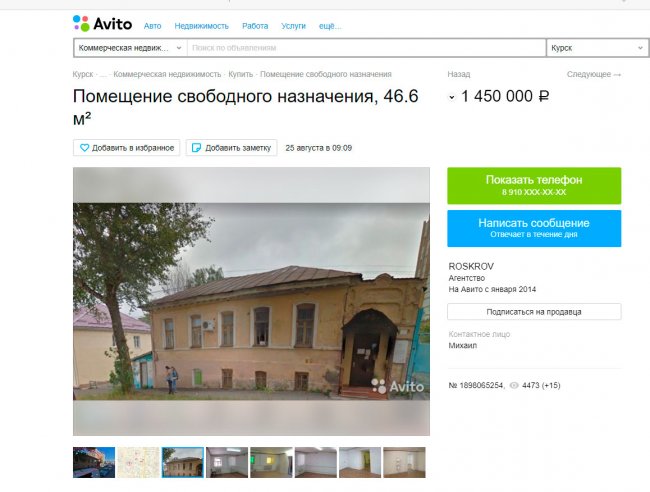The image size is (650, 492).
Task: Click the eye views counter icon
Action: [514, 385]
